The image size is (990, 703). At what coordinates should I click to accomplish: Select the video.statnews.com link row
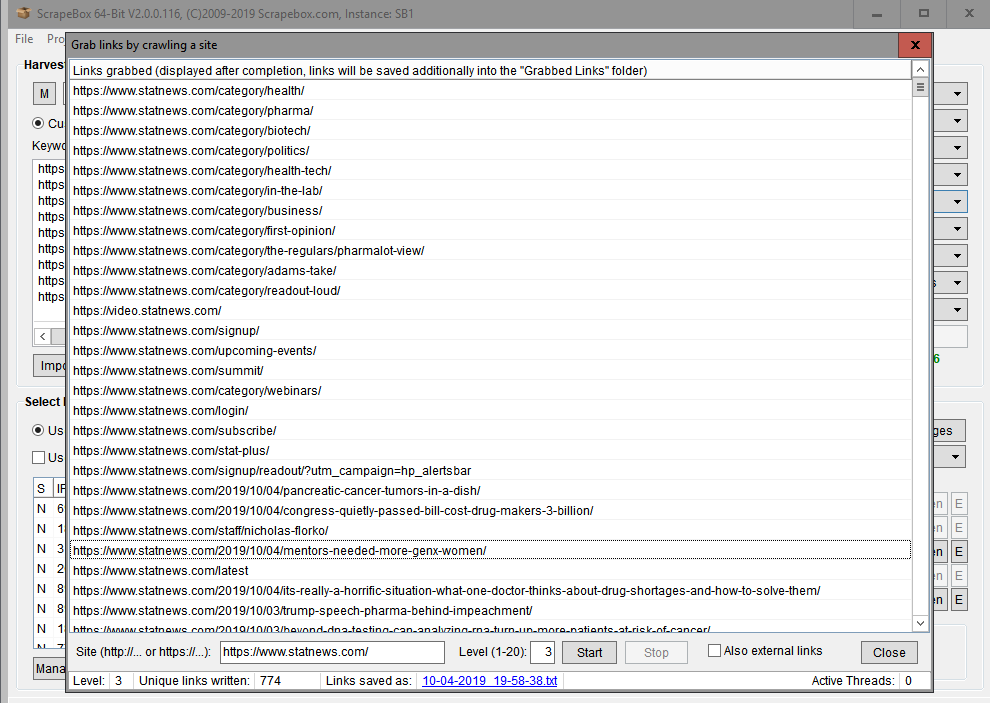click(491, 311)
